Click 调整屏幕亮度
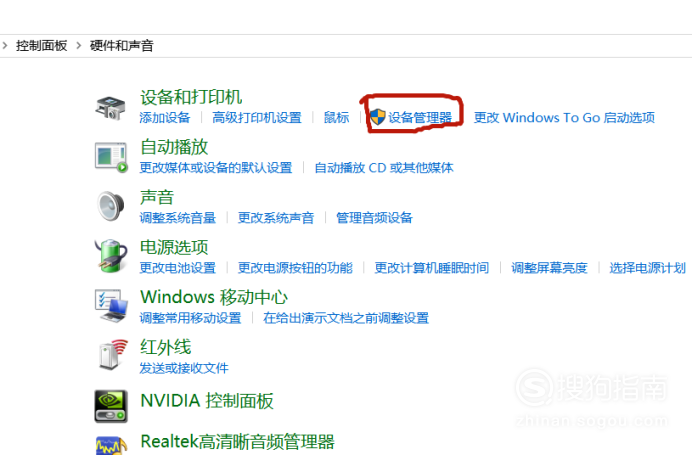This screenshot has height=455, width=692. click(x=549, y=268)
